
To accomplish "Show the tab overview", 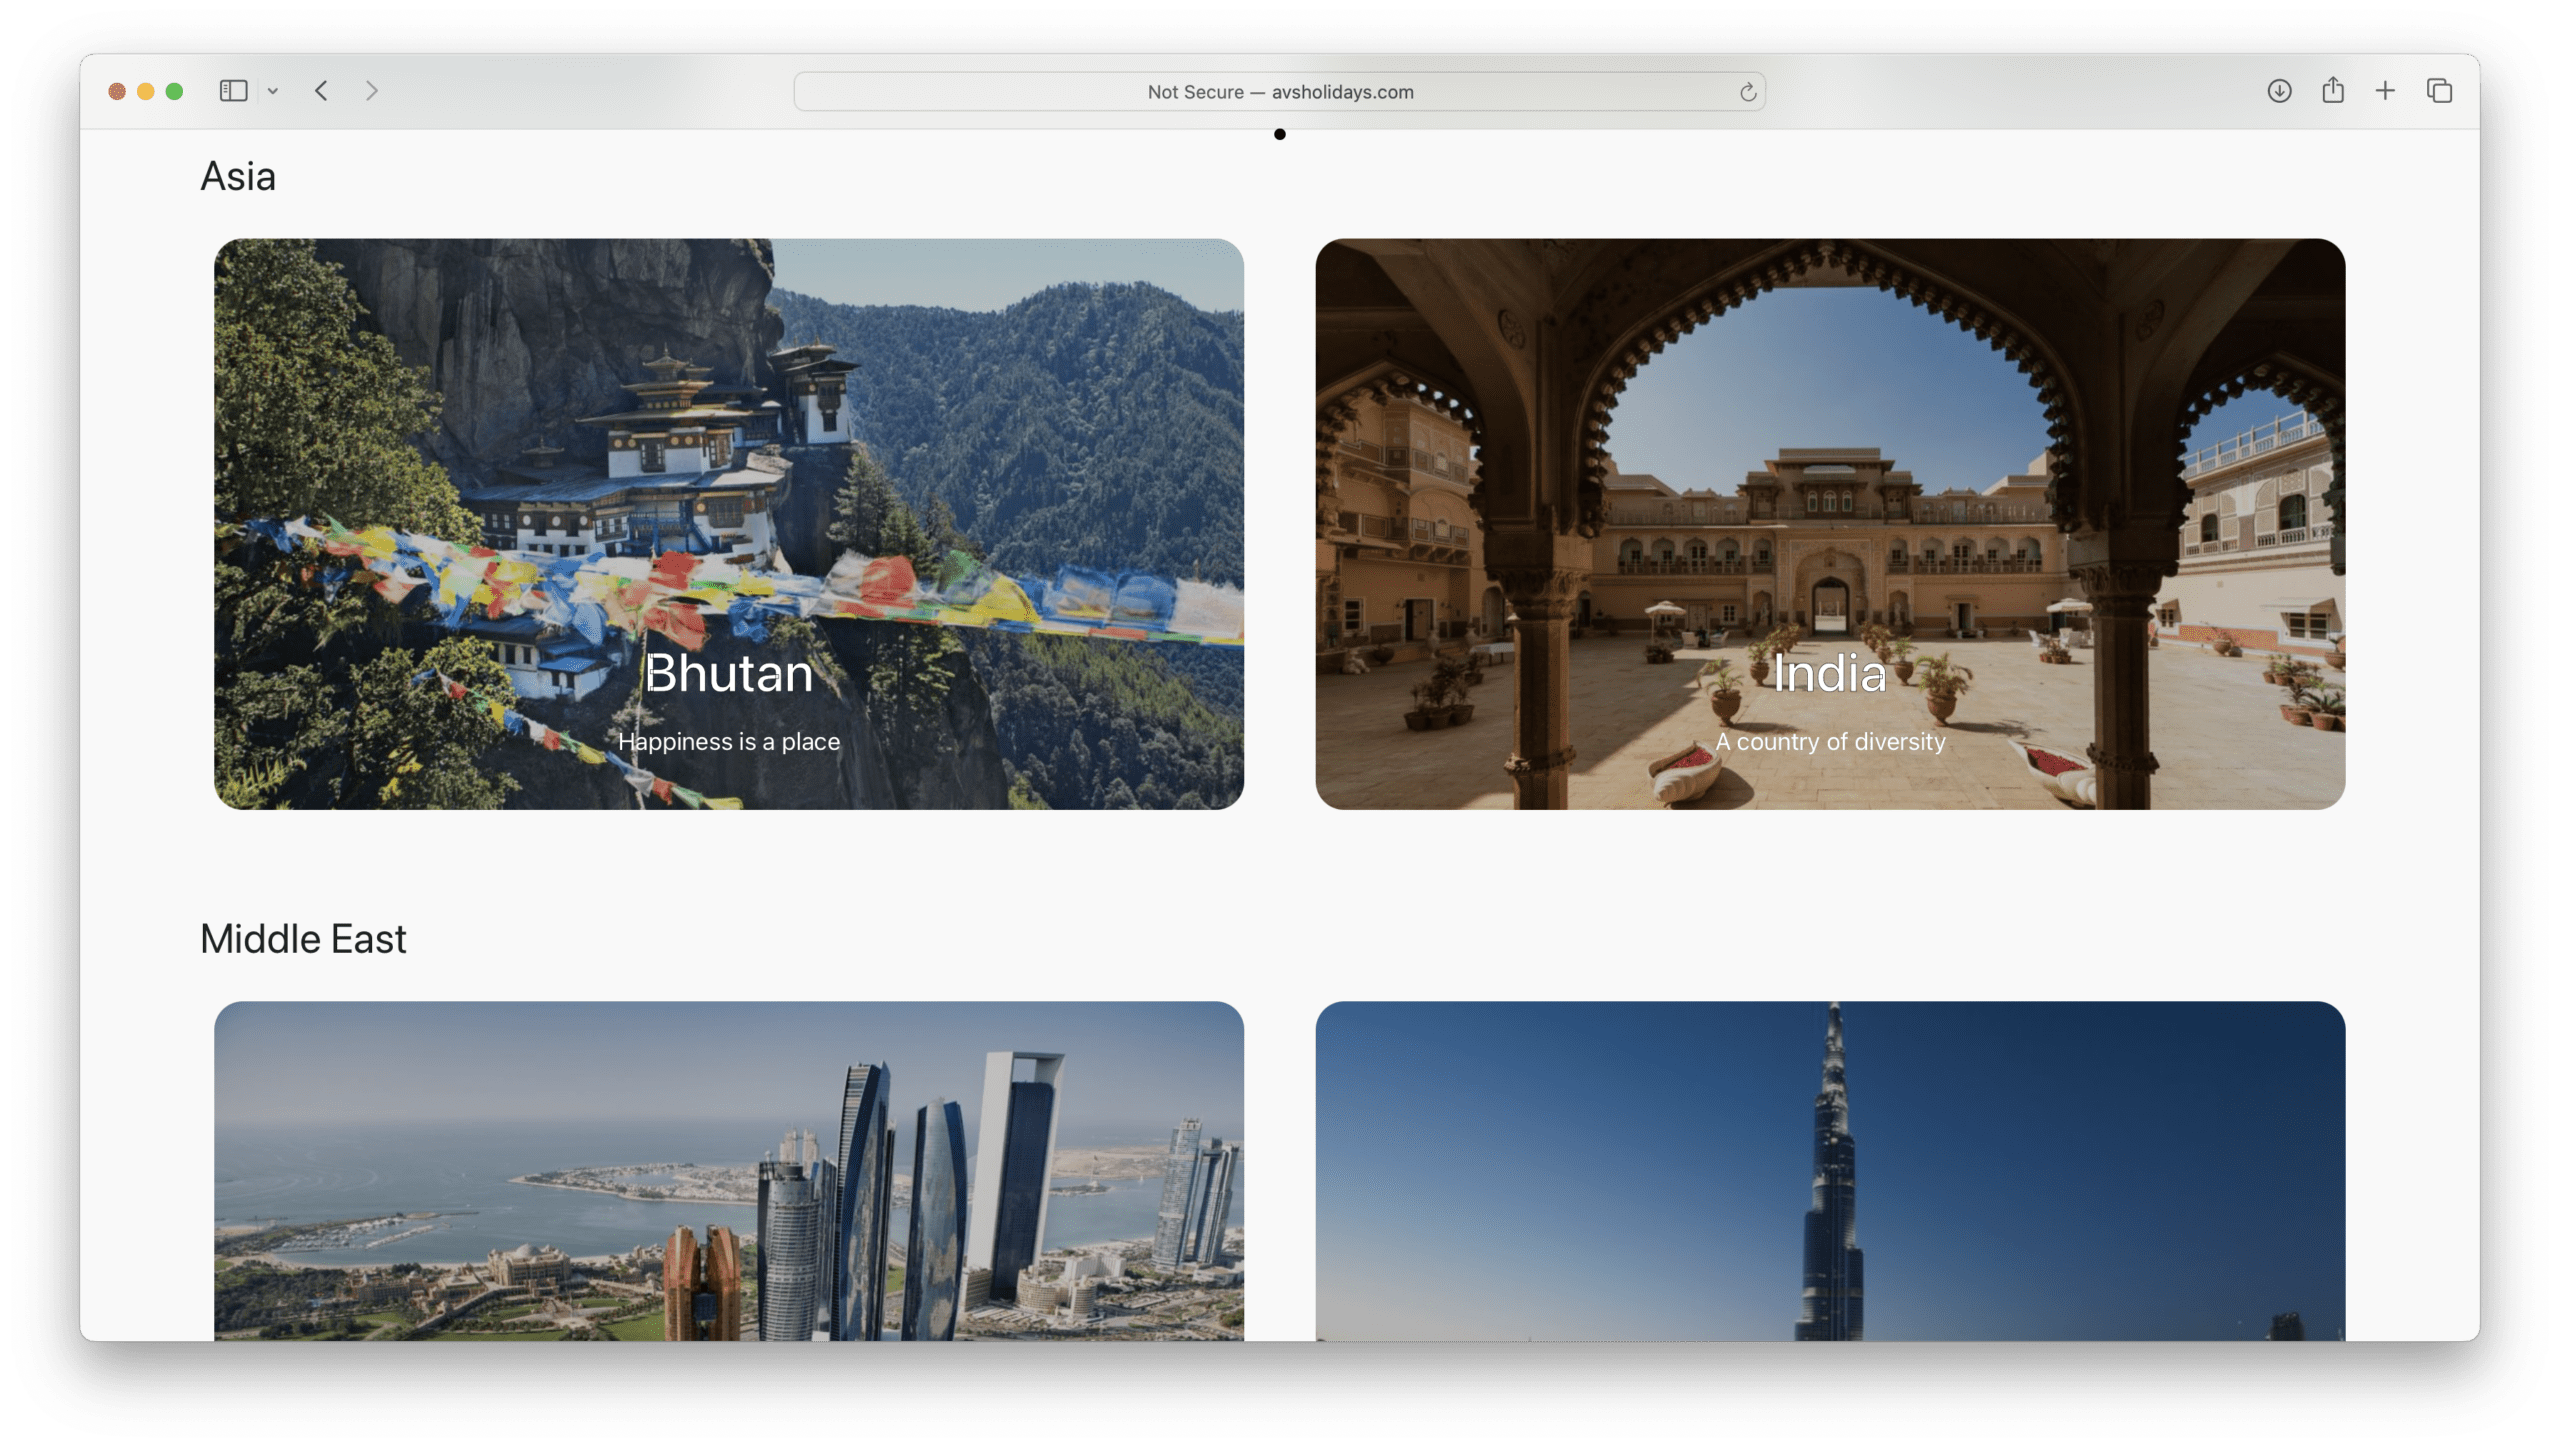I will pos(2439,91).
